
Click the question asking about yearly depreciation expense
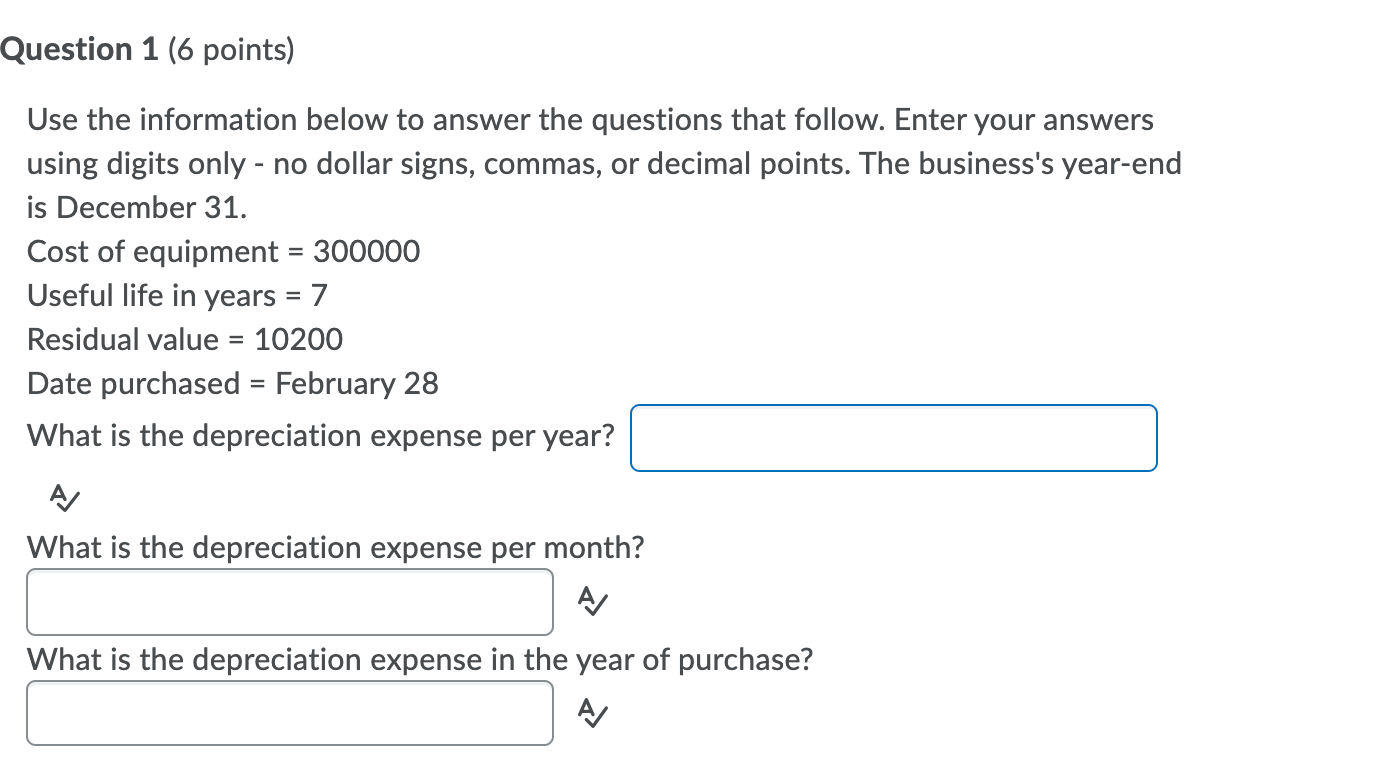click(x=320, y=435)
